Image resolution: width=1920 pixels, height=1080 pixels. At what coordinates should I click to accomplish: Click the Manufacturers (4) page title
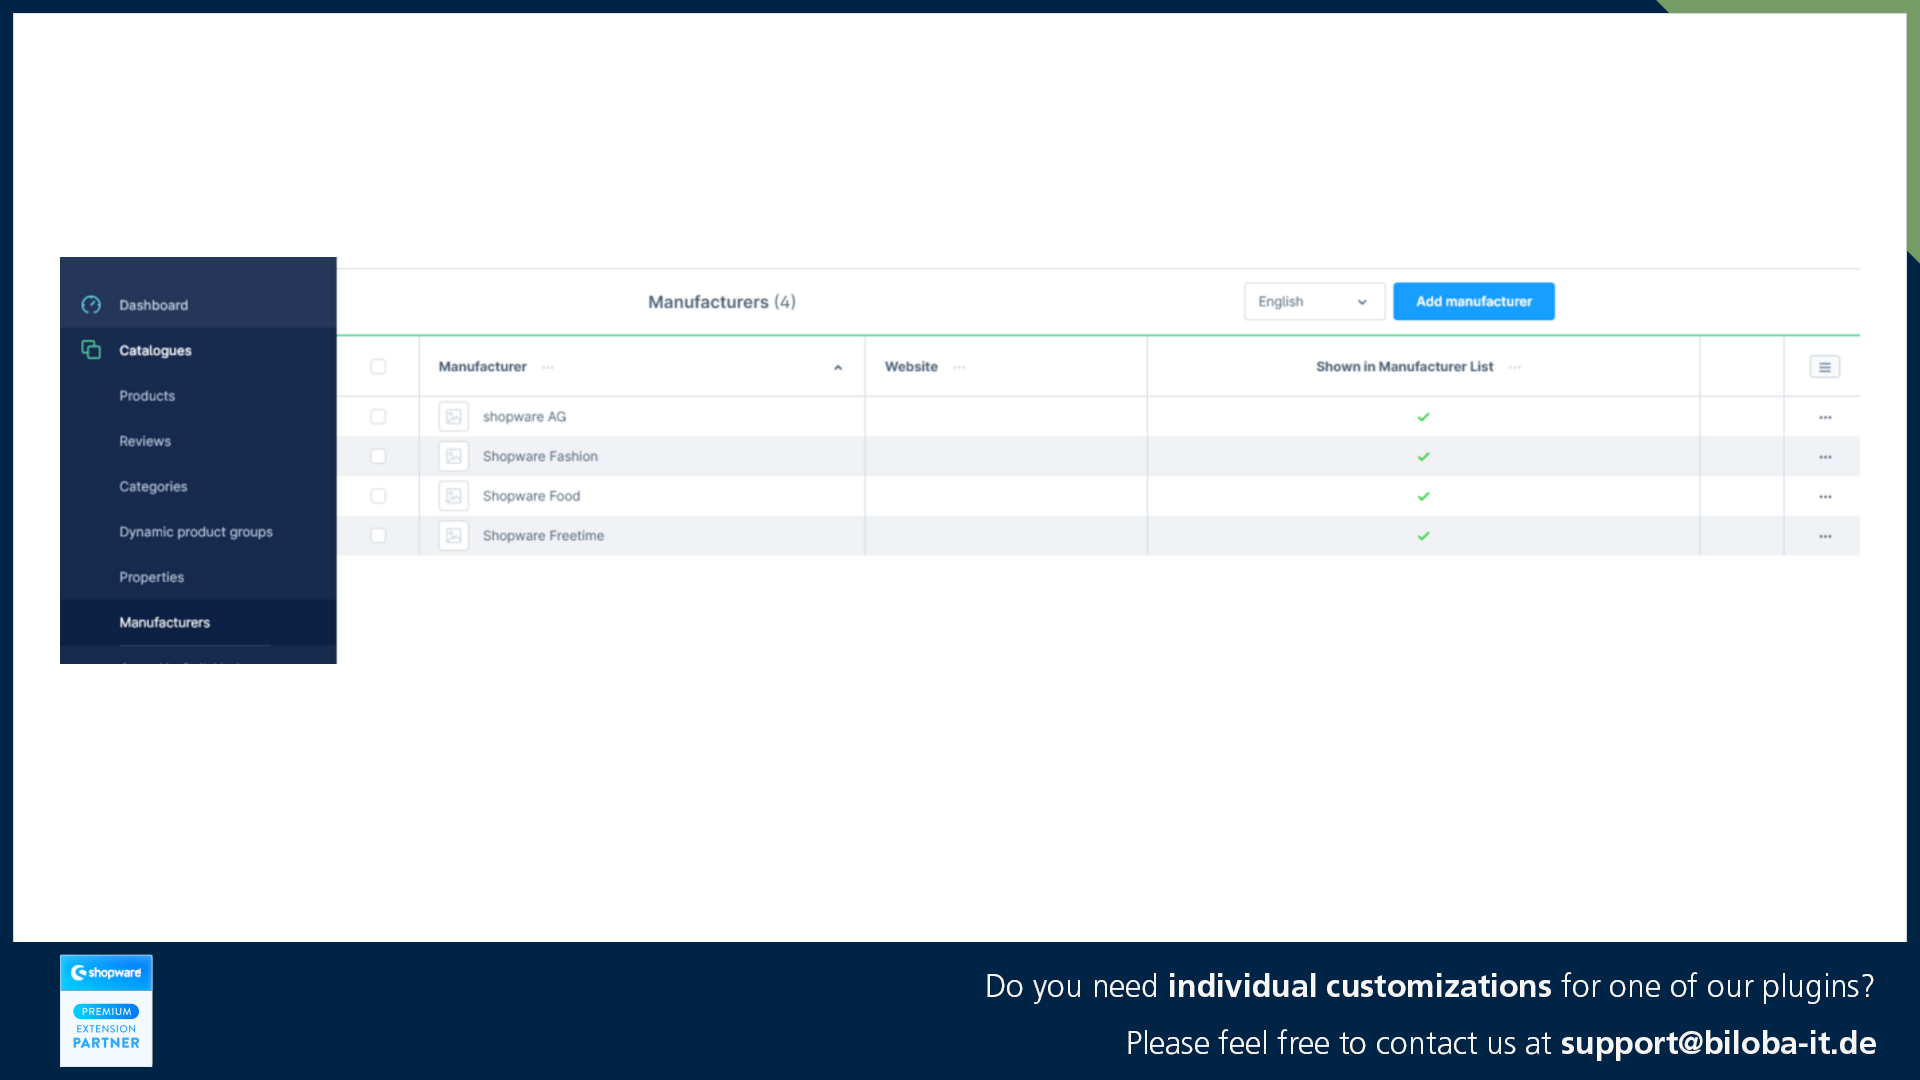pyautogui.click(x=722, y=302)
